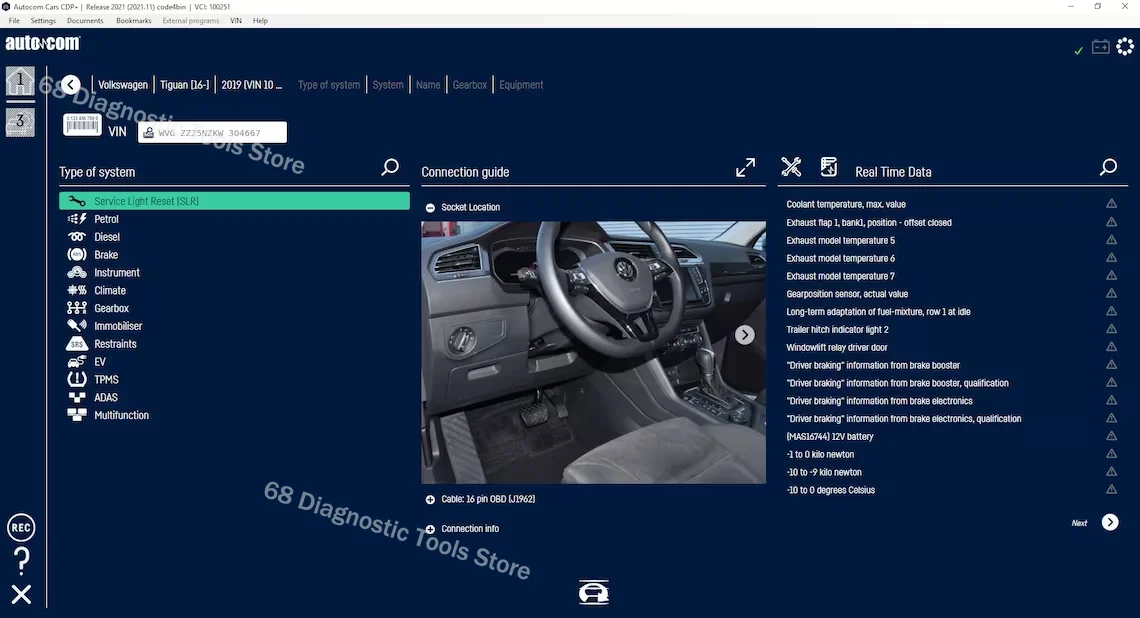Viewport: 1140px width, 618px height.
Task: Select Exhaust model temperature 7
Action: (x=840, y=276)
